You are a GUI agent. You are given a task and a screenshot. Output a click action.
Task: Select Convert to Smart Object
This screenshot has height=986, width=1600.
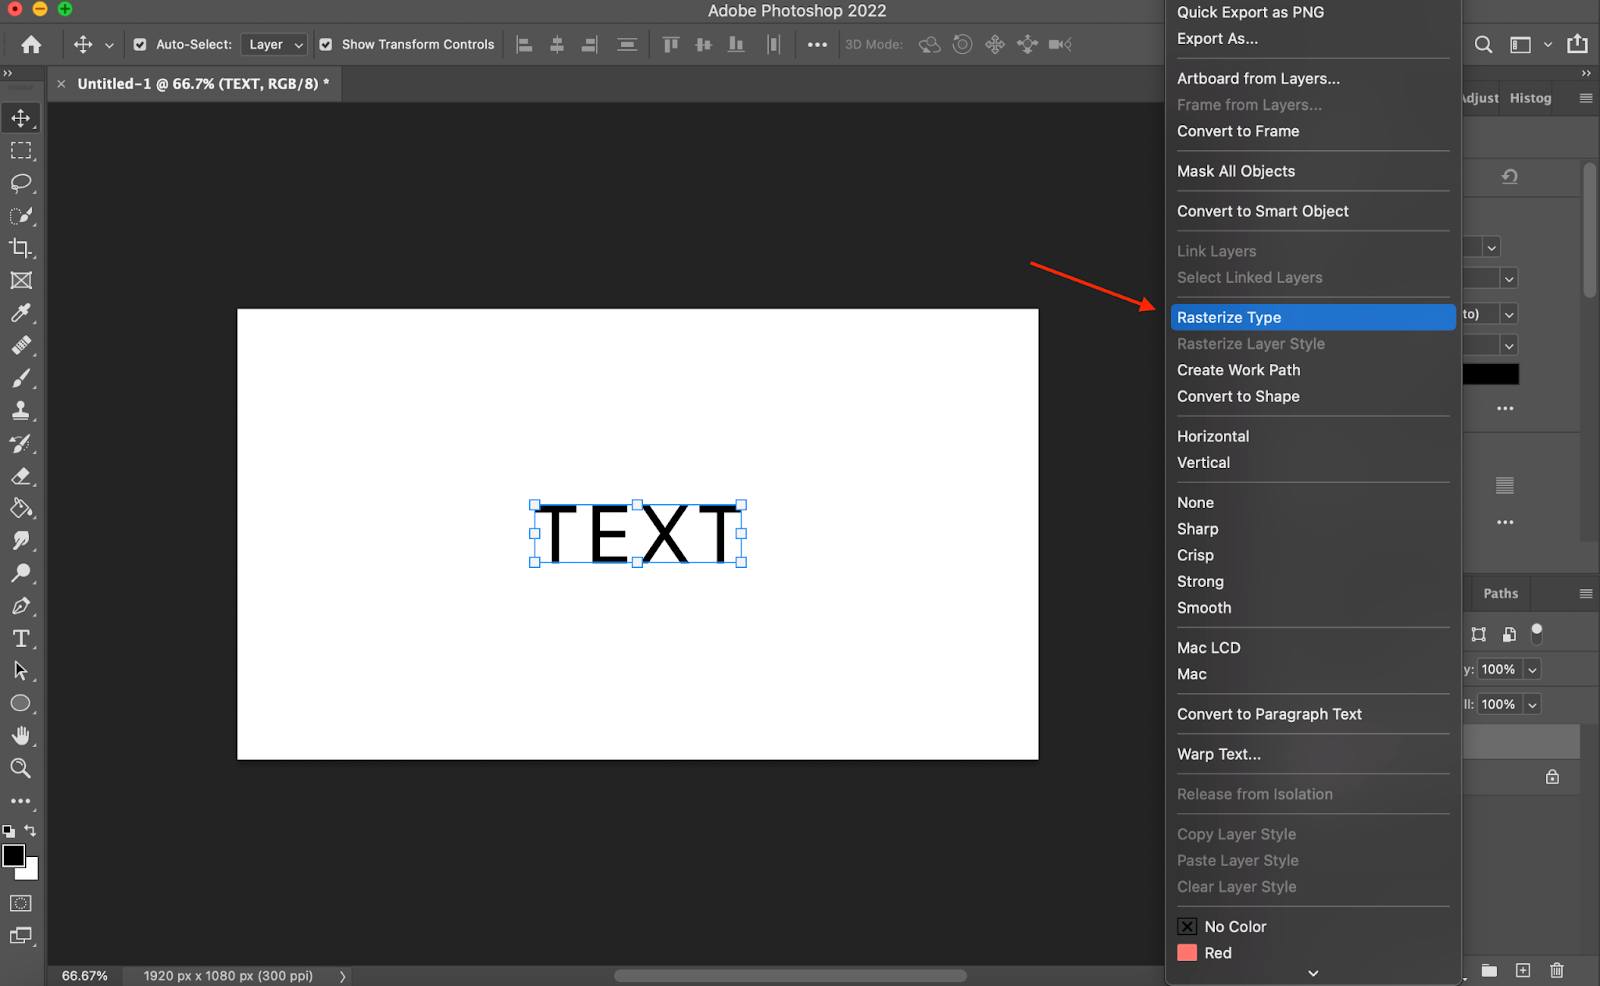pos(1262,211)
